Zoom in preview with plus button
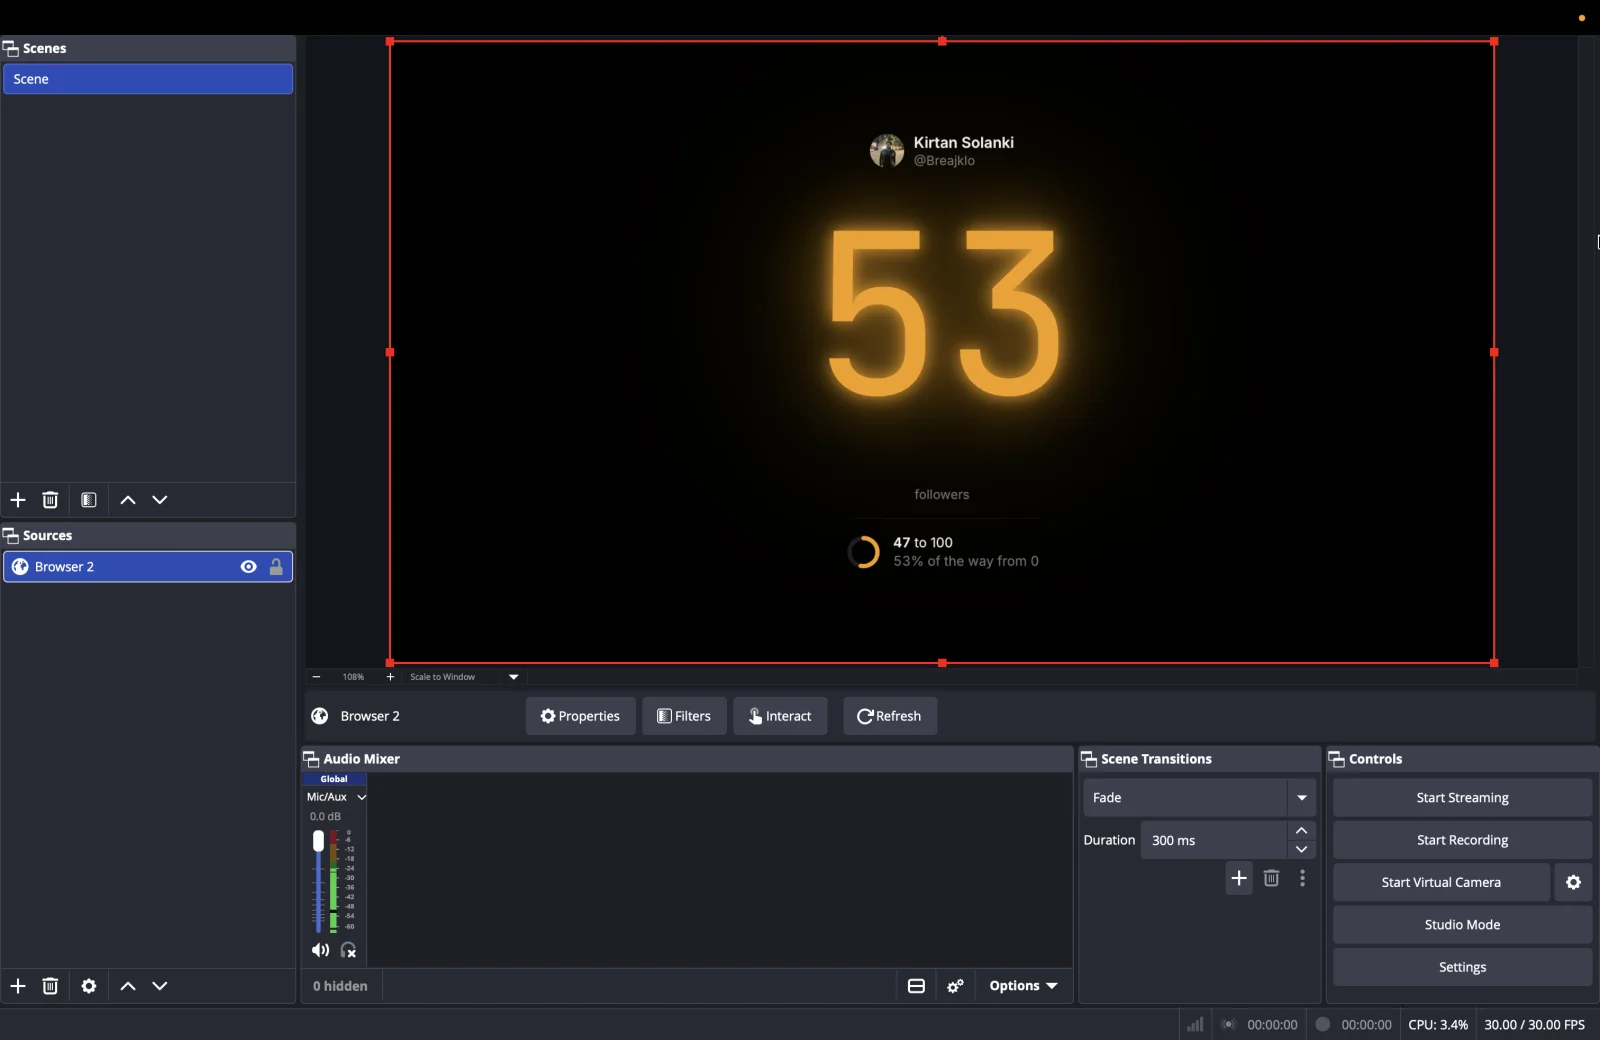The image size is (1600, 1040). (x=390, y=677)
